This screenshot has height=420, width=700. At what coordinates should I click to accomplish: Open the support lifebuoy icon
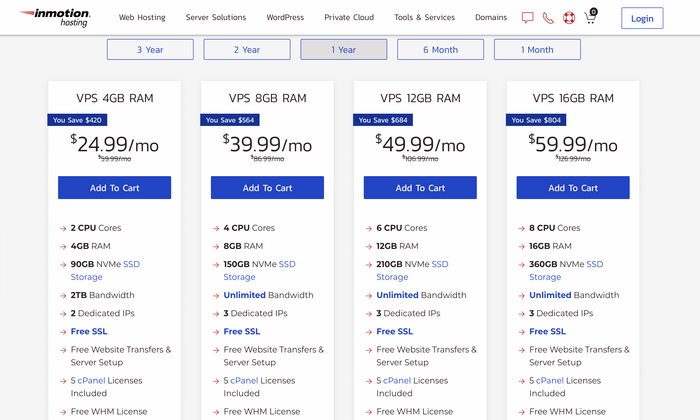[569, 18]
